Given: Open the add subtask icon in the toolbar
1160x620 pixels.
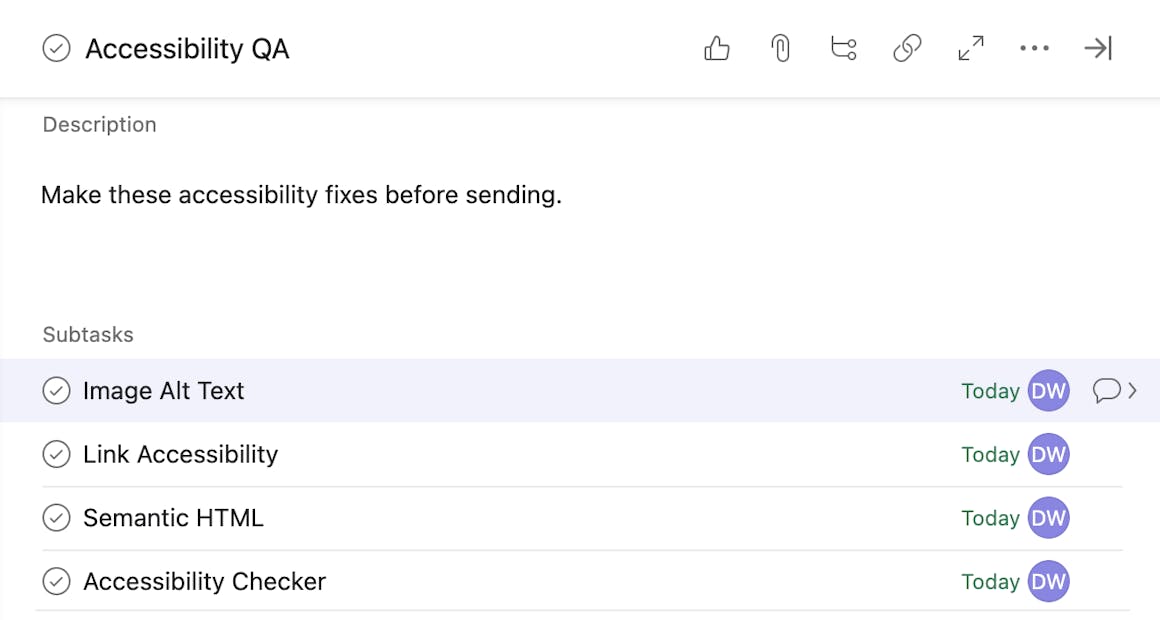Looking at the screenshot, I should point(843,48).
